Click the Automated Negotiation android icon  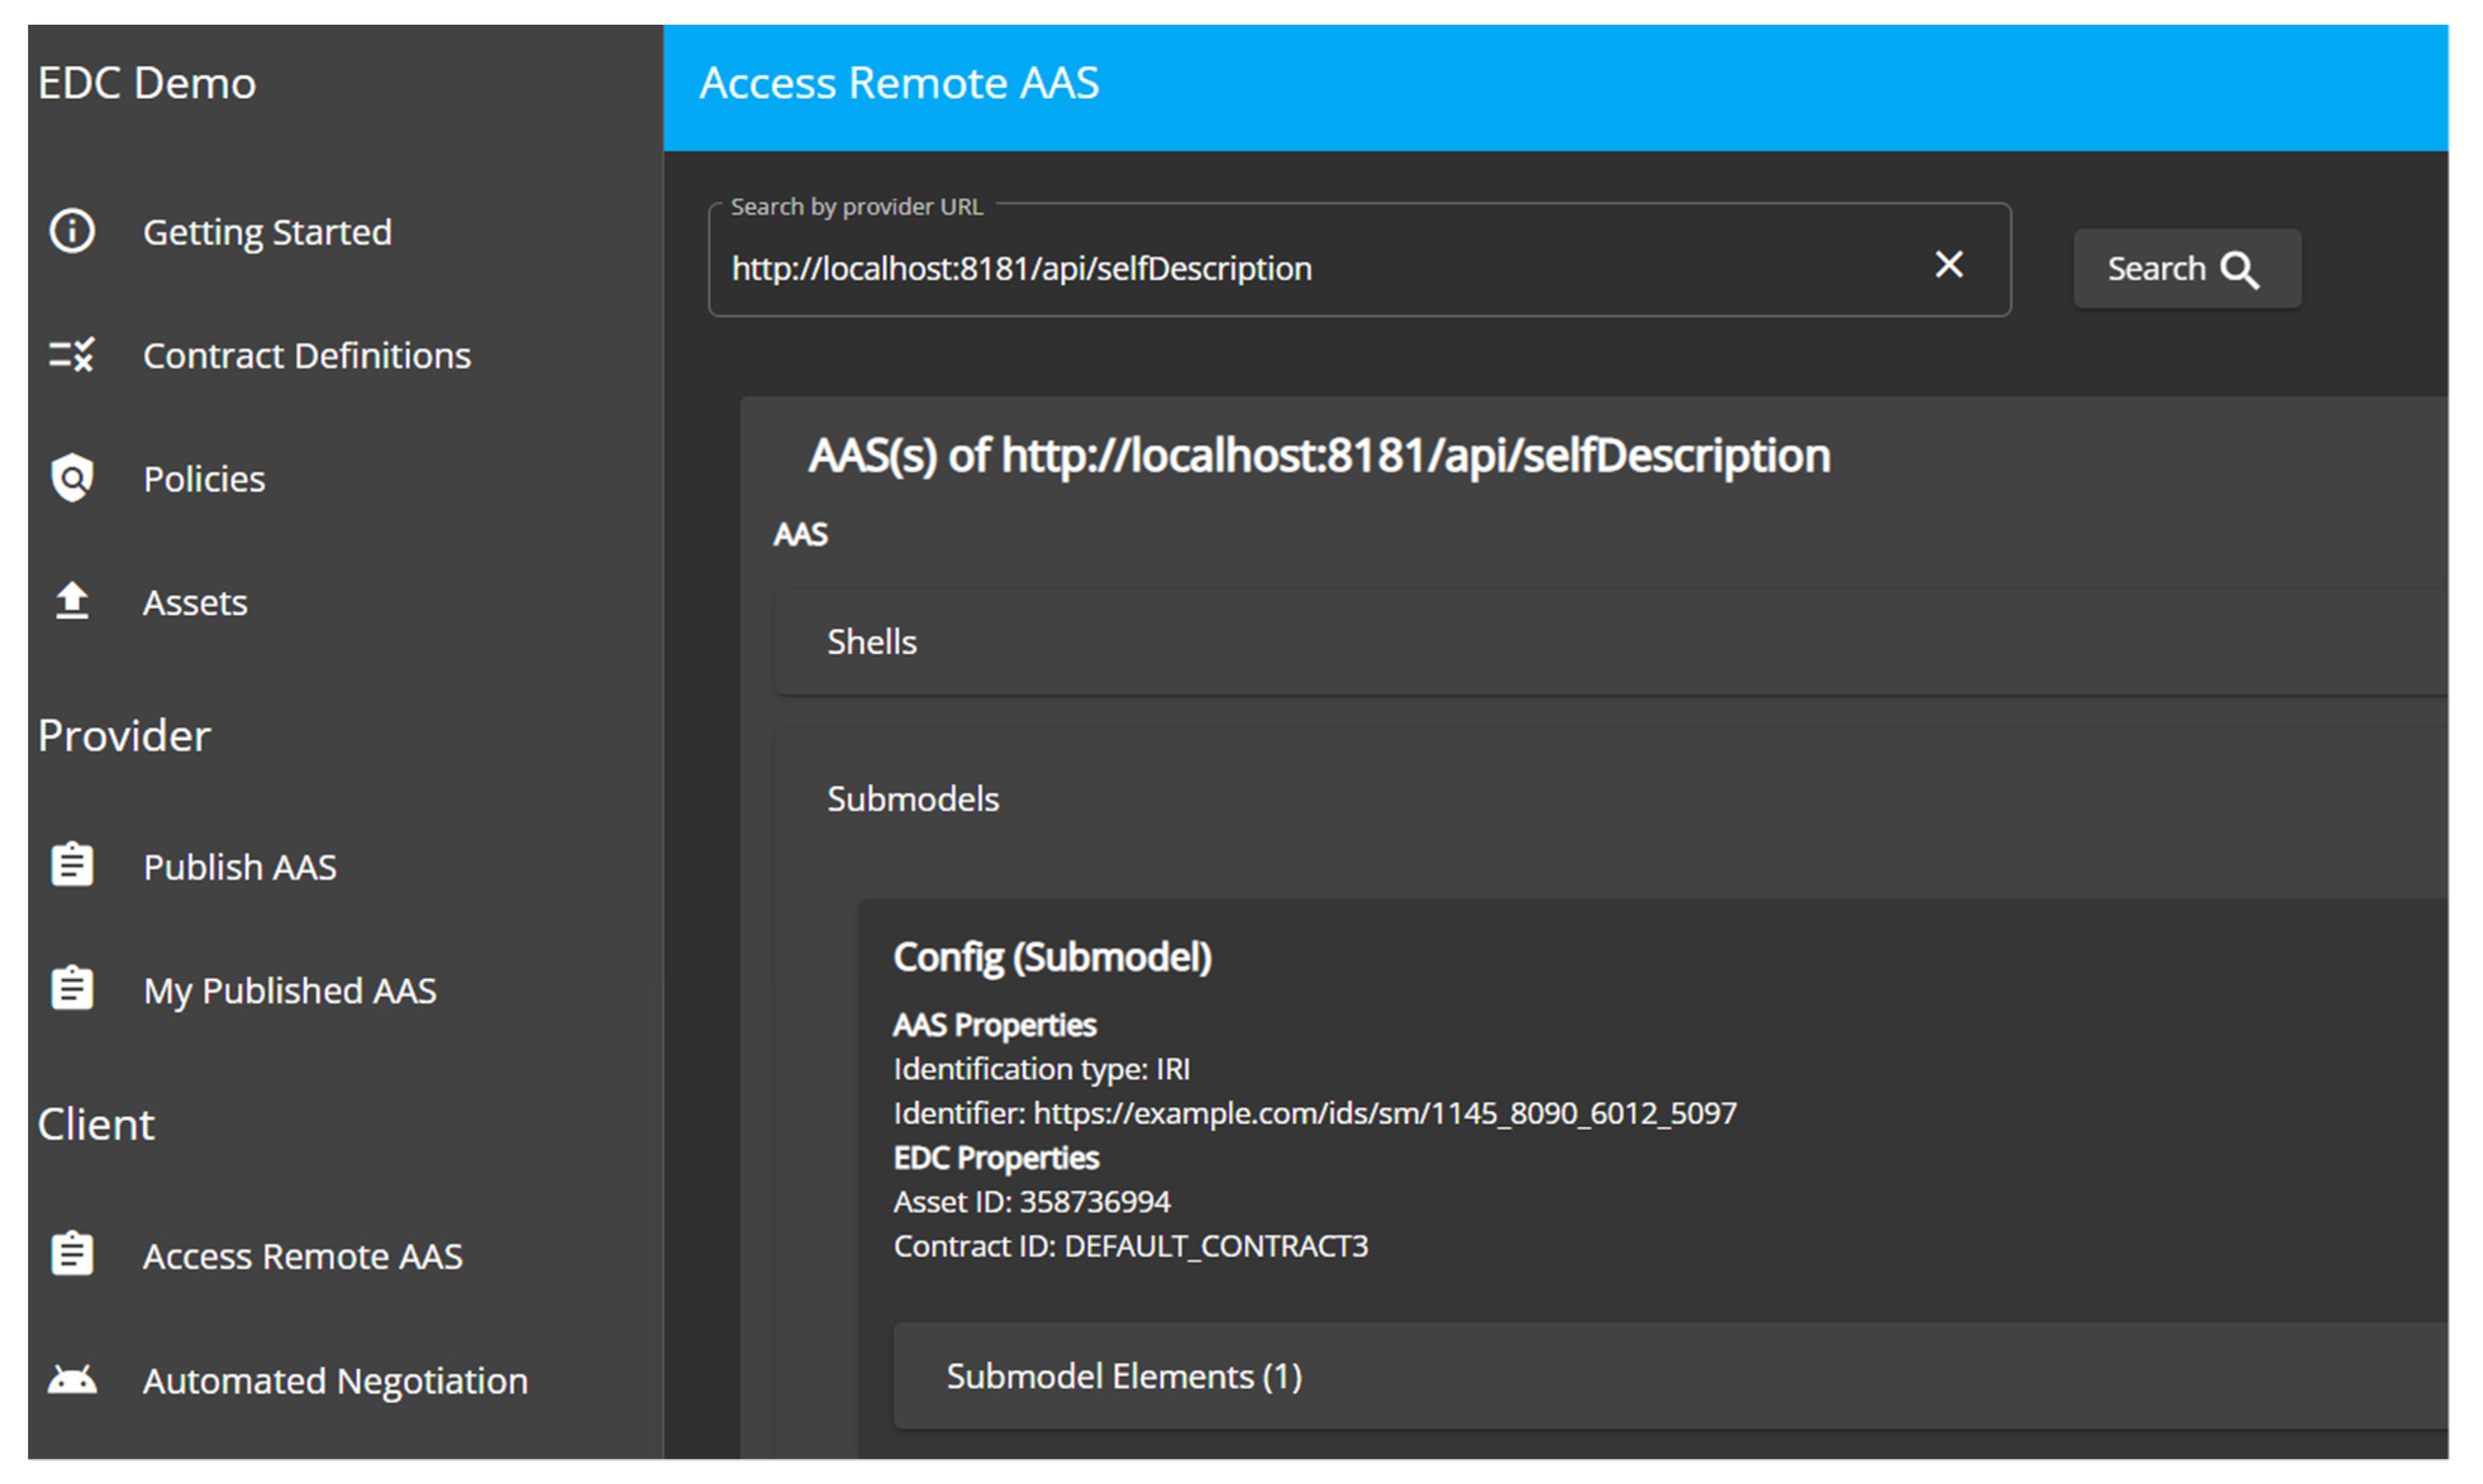[72, 1379]
